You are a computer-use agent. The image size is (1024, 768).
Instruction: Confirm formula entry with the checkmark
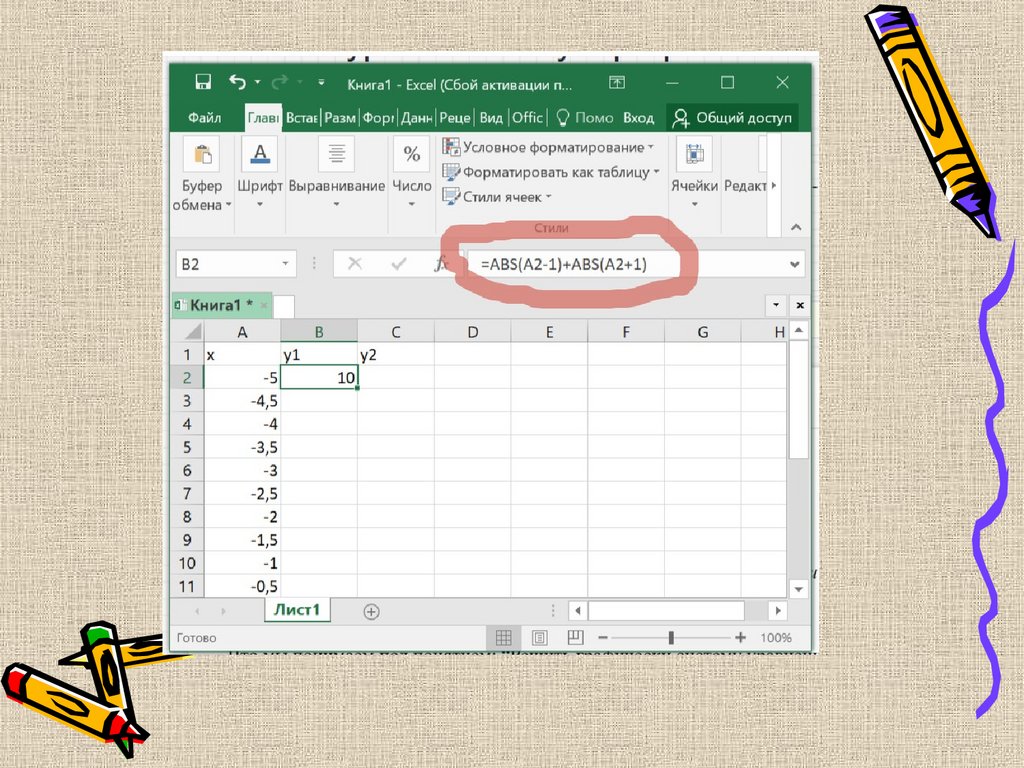coord(398,264)
